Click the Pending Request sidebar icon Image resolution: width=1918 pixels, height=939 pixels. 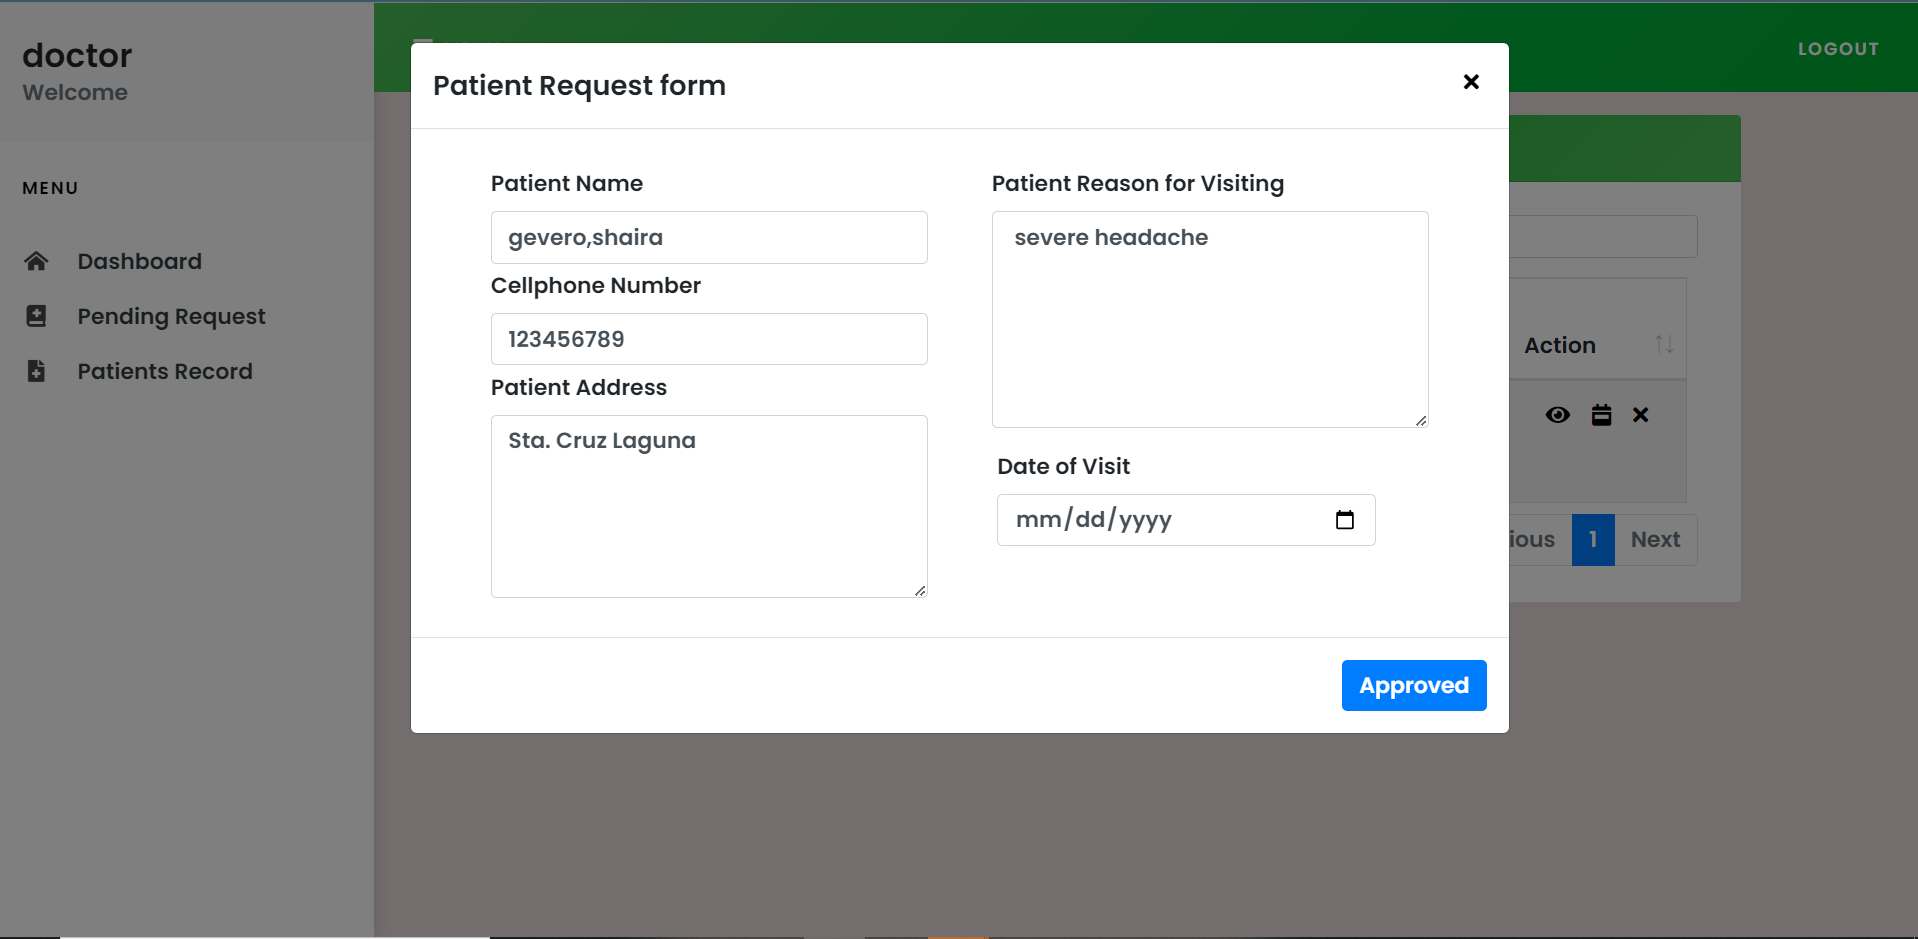pyautogui.click(x=36, y=316)
